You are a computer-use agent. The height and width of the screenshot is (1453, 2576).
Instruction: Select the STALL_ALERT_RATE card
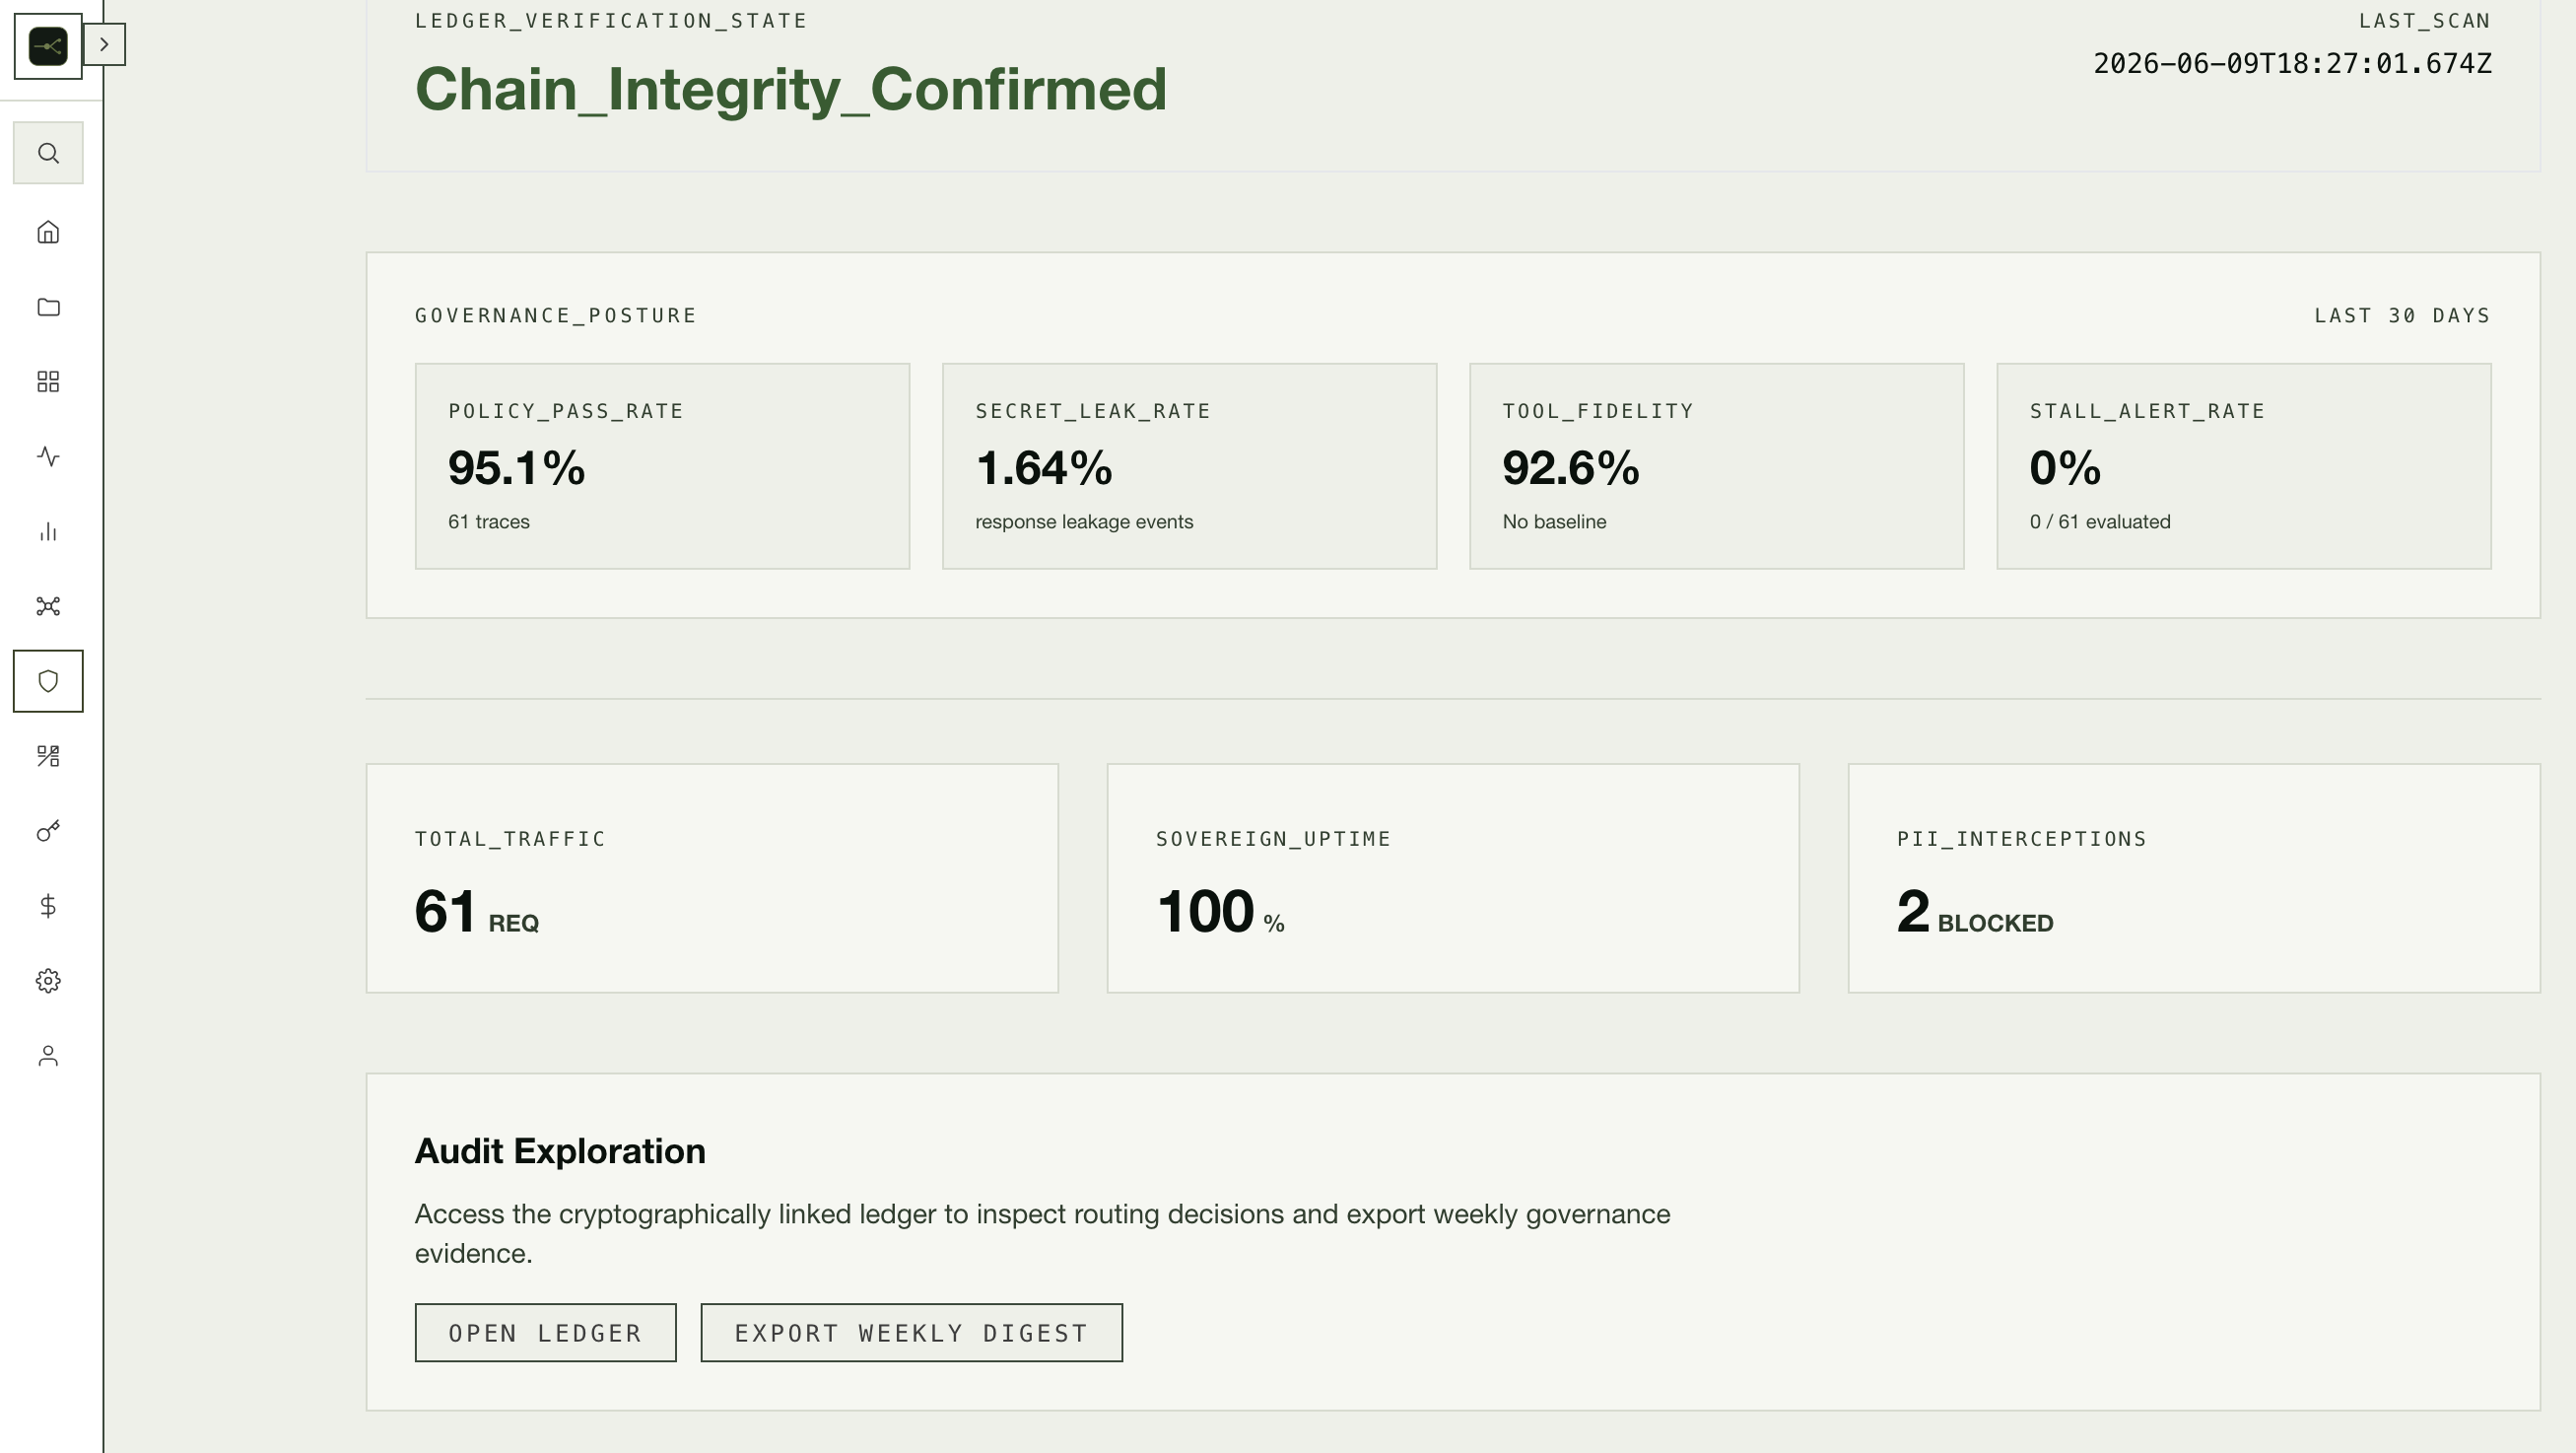point(2243,466)
